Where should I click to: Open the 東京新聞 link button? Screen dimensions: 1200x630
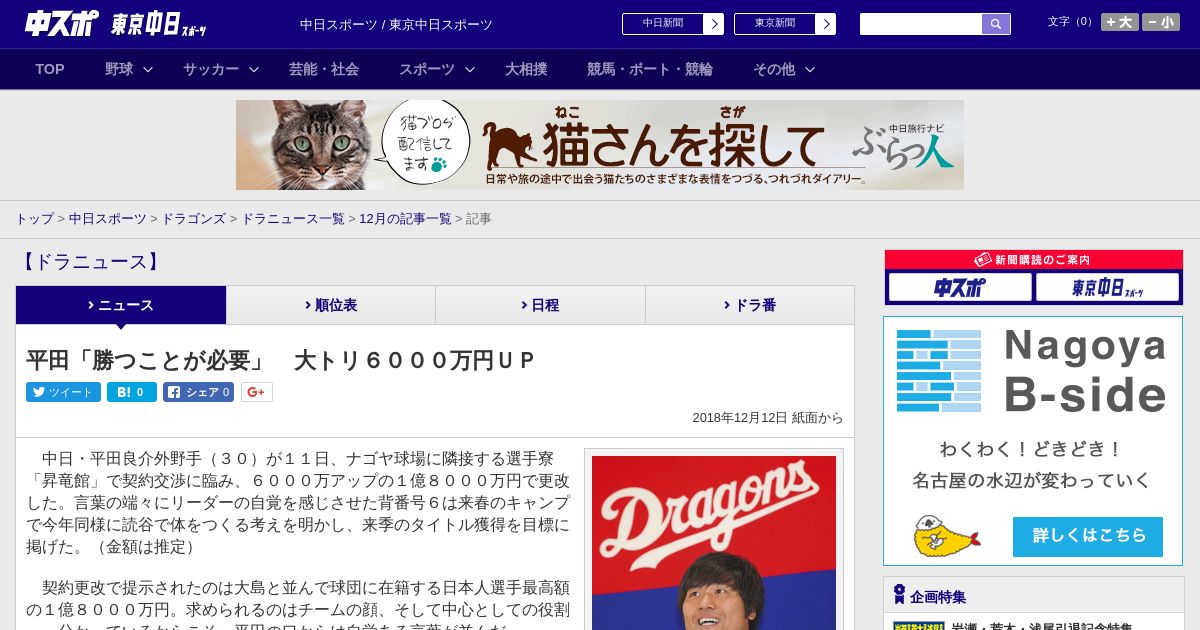pyautogui.click(x=775, y=23)
